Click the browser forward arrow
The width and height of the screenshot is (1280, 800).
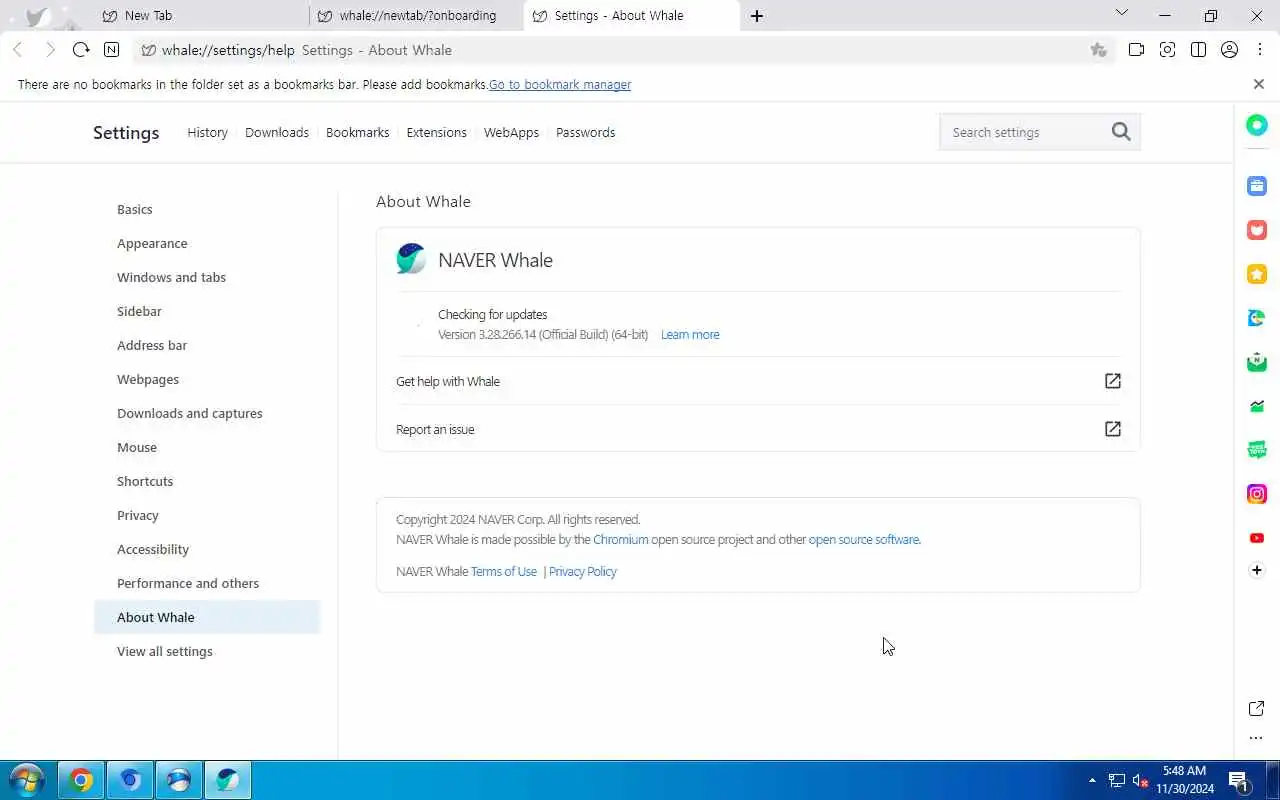click(50, 50)
